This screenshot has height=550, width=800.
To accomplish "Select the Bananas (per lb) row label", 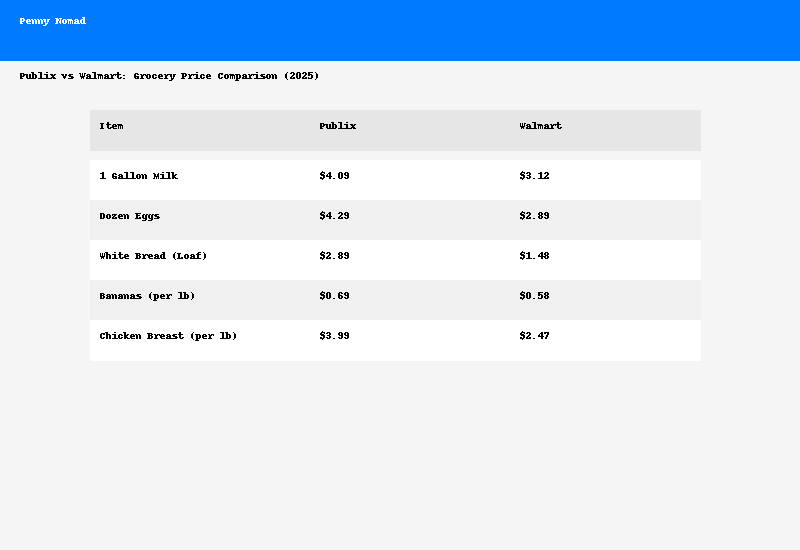I will coord(147,296).
